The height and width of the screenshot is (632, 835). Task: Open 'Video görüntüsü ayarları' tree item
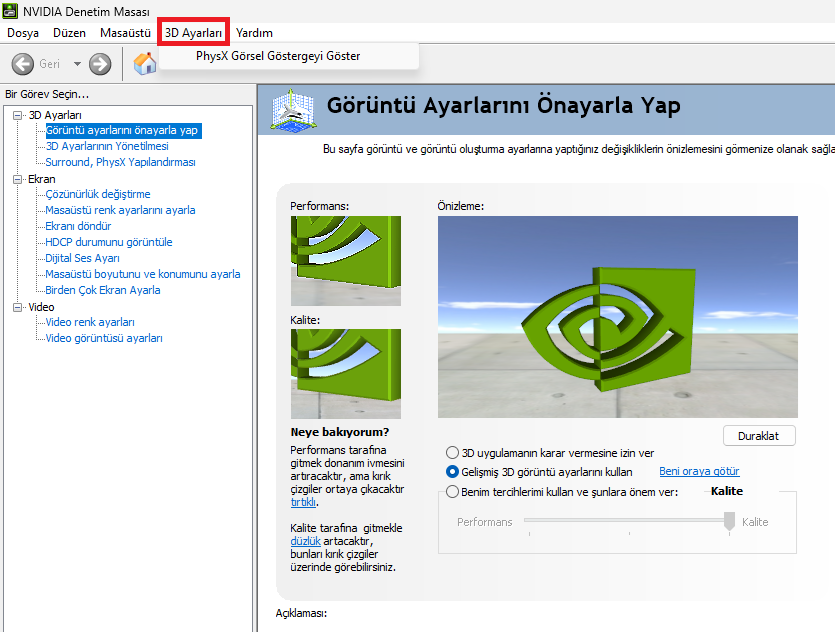pos(104,338)
